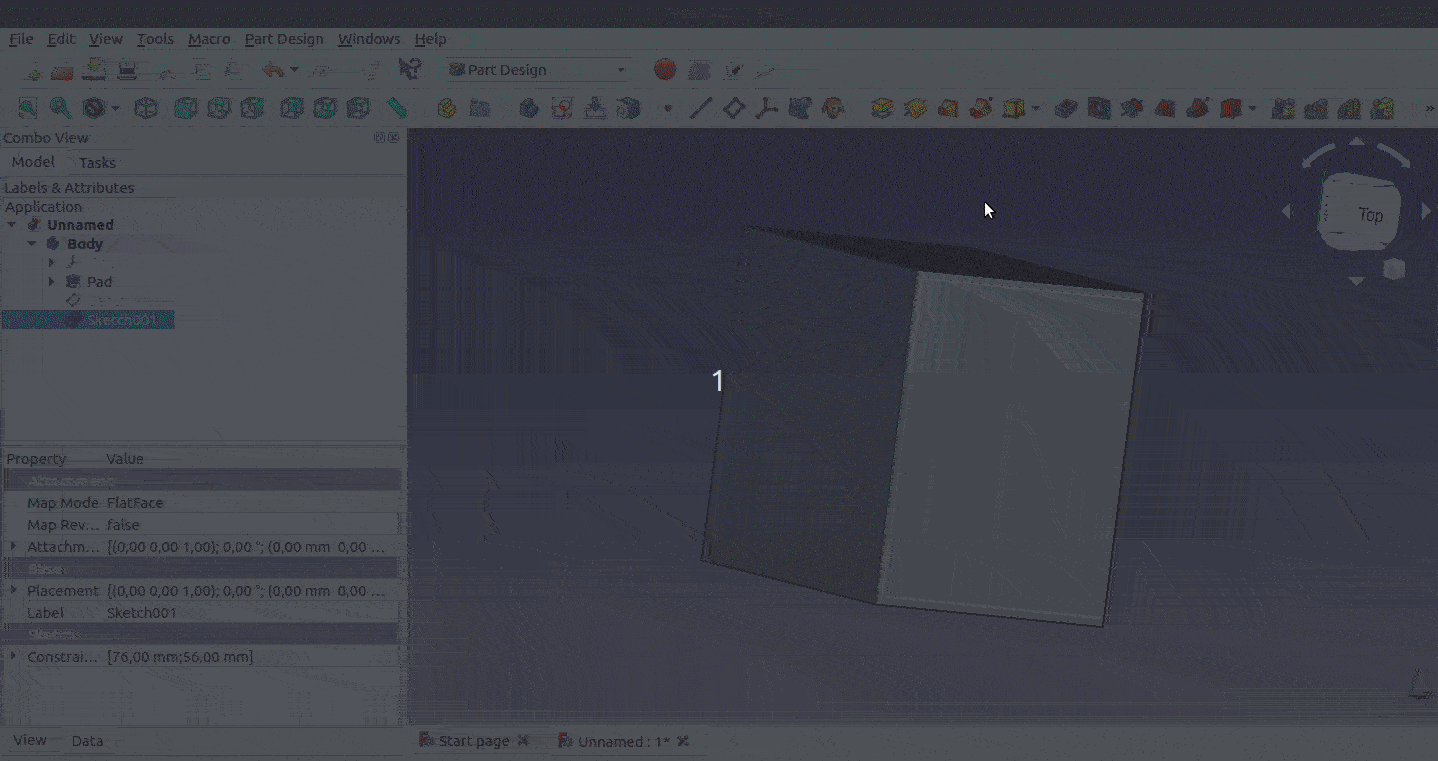Switch to the Tasks tab
Screen dimensions: 1438x761
tap(97, 162)
